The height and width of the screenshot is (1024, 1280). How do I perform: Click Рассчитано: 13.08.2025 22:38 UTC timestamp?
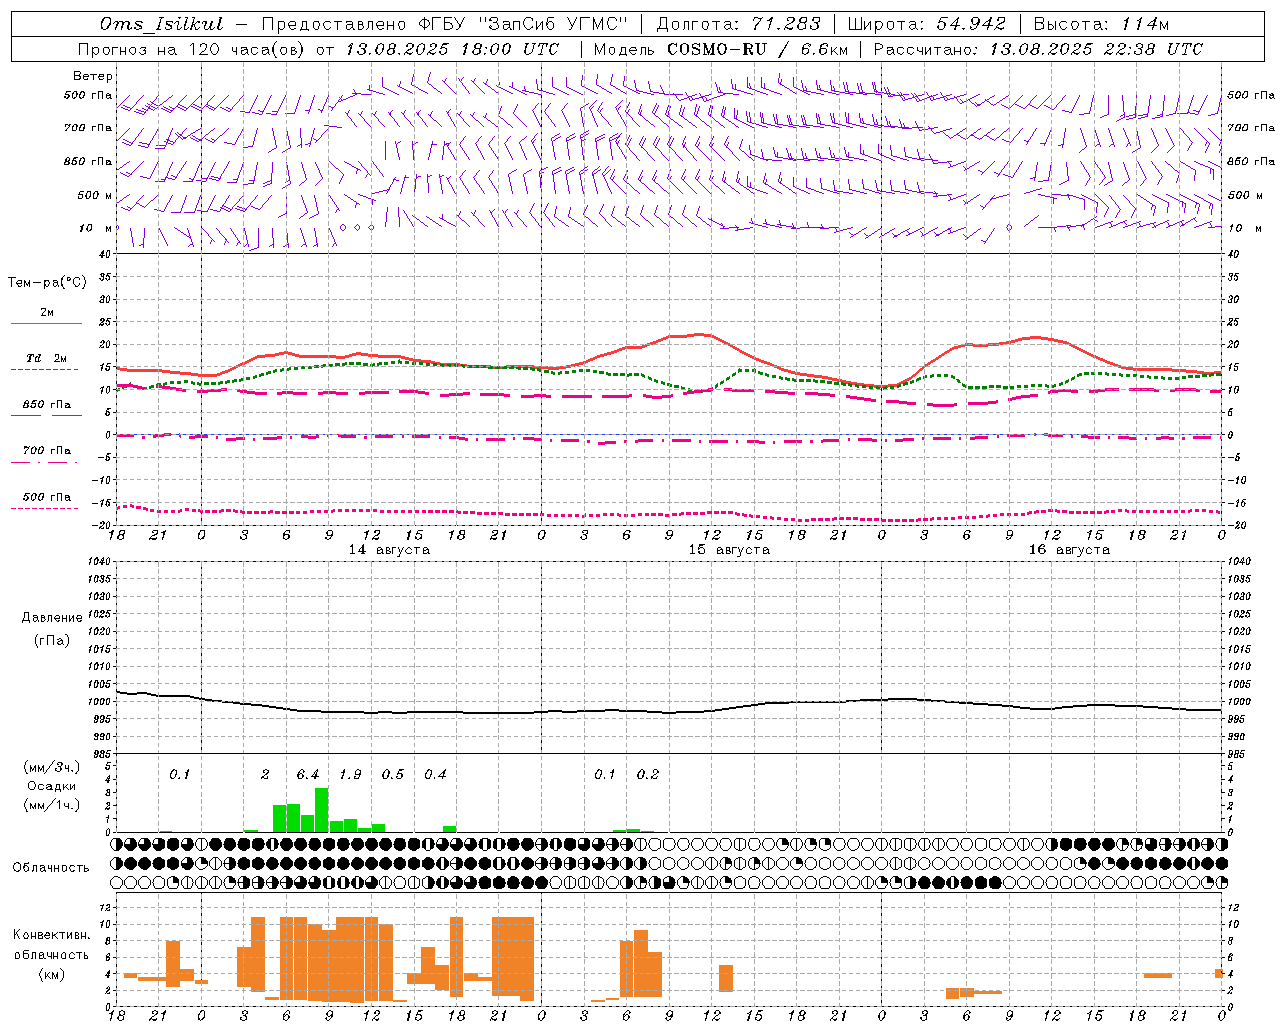pos(1038,49)
